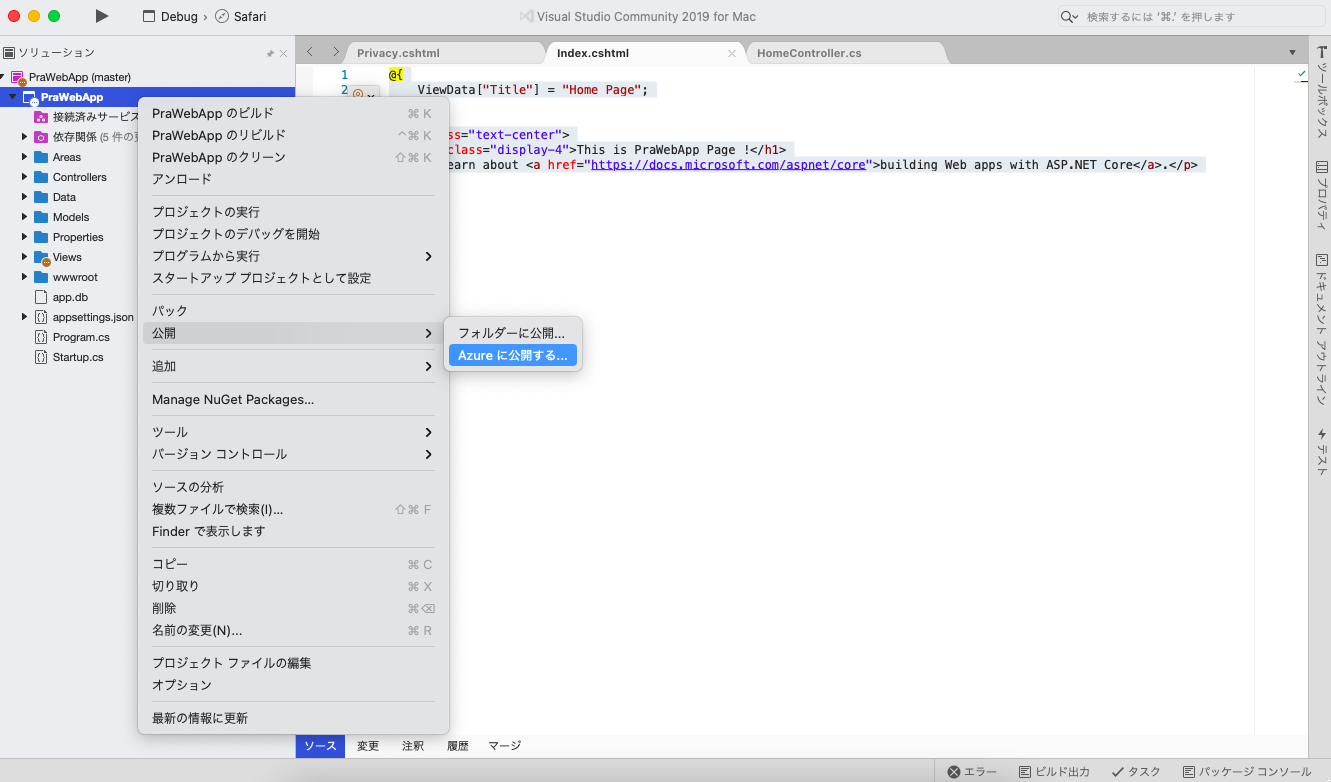
Task: Open 'バージョン コントロール' submenu
Action: (293, 454)
